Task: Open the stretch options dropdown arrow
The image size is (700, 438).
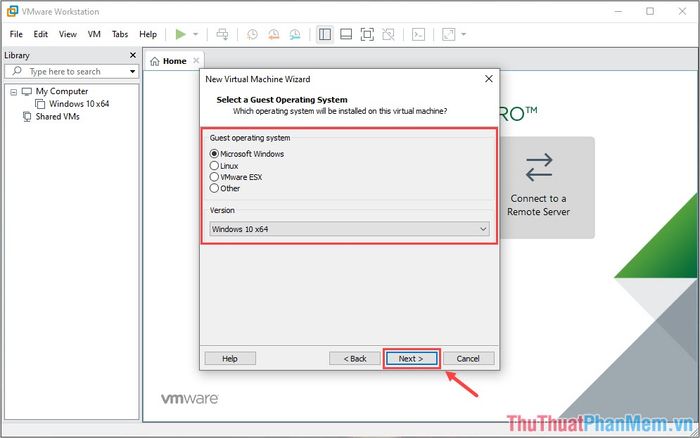Action: [x=463, y=34]
